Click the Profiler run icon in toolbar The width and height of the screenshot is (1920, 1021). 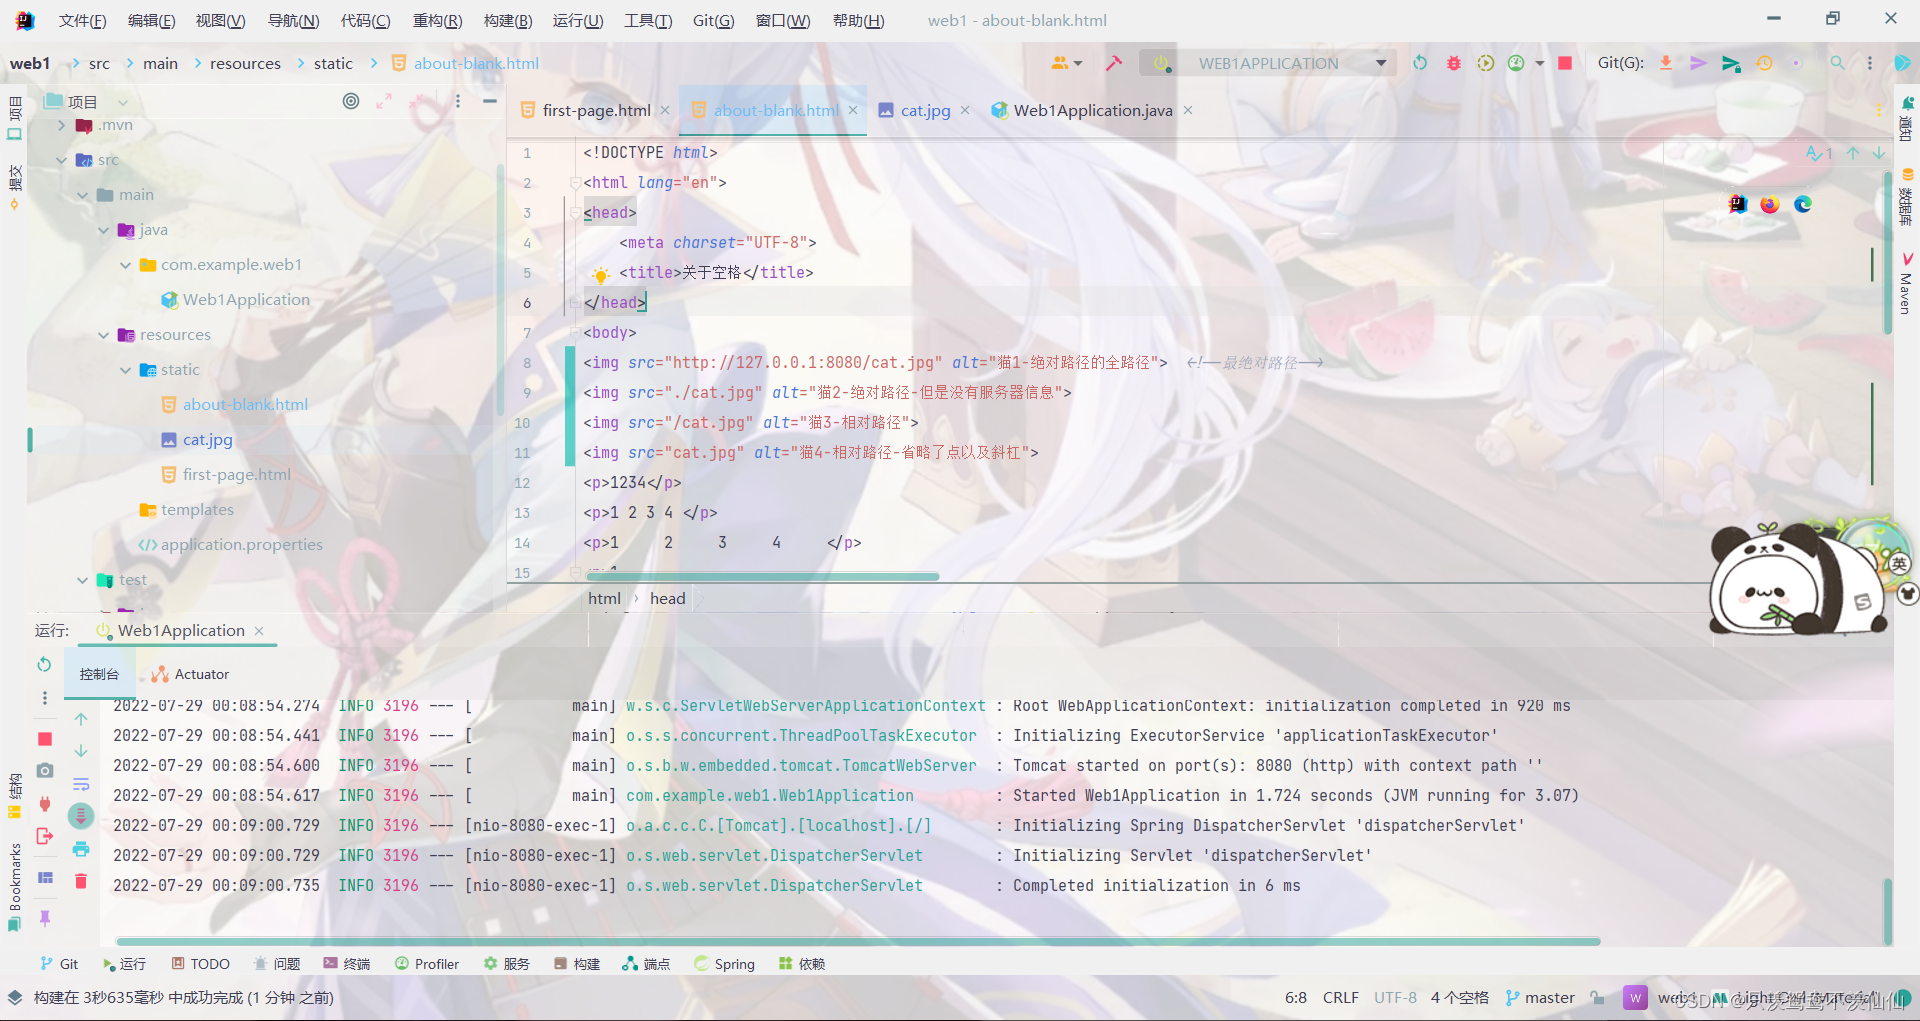1516,63
